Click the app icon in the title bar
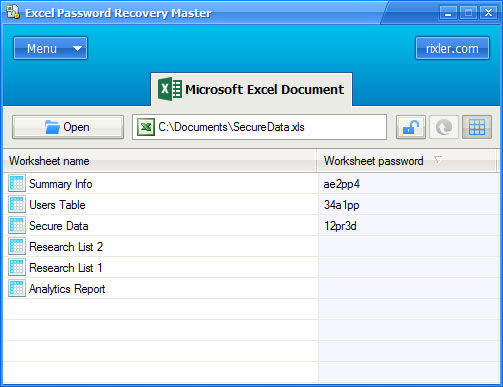This screenshot has height=387, width=503. point(13,12)
